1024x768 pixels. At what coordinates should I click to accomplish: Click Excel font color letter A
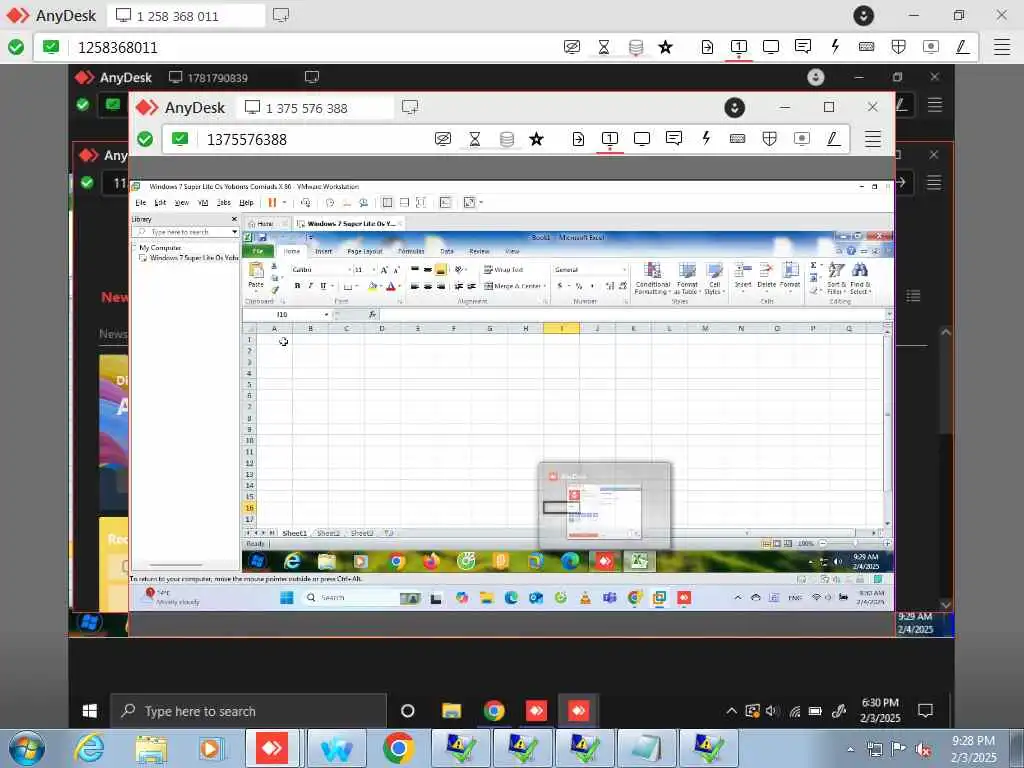pyautogui.click(x=390, y=286)
